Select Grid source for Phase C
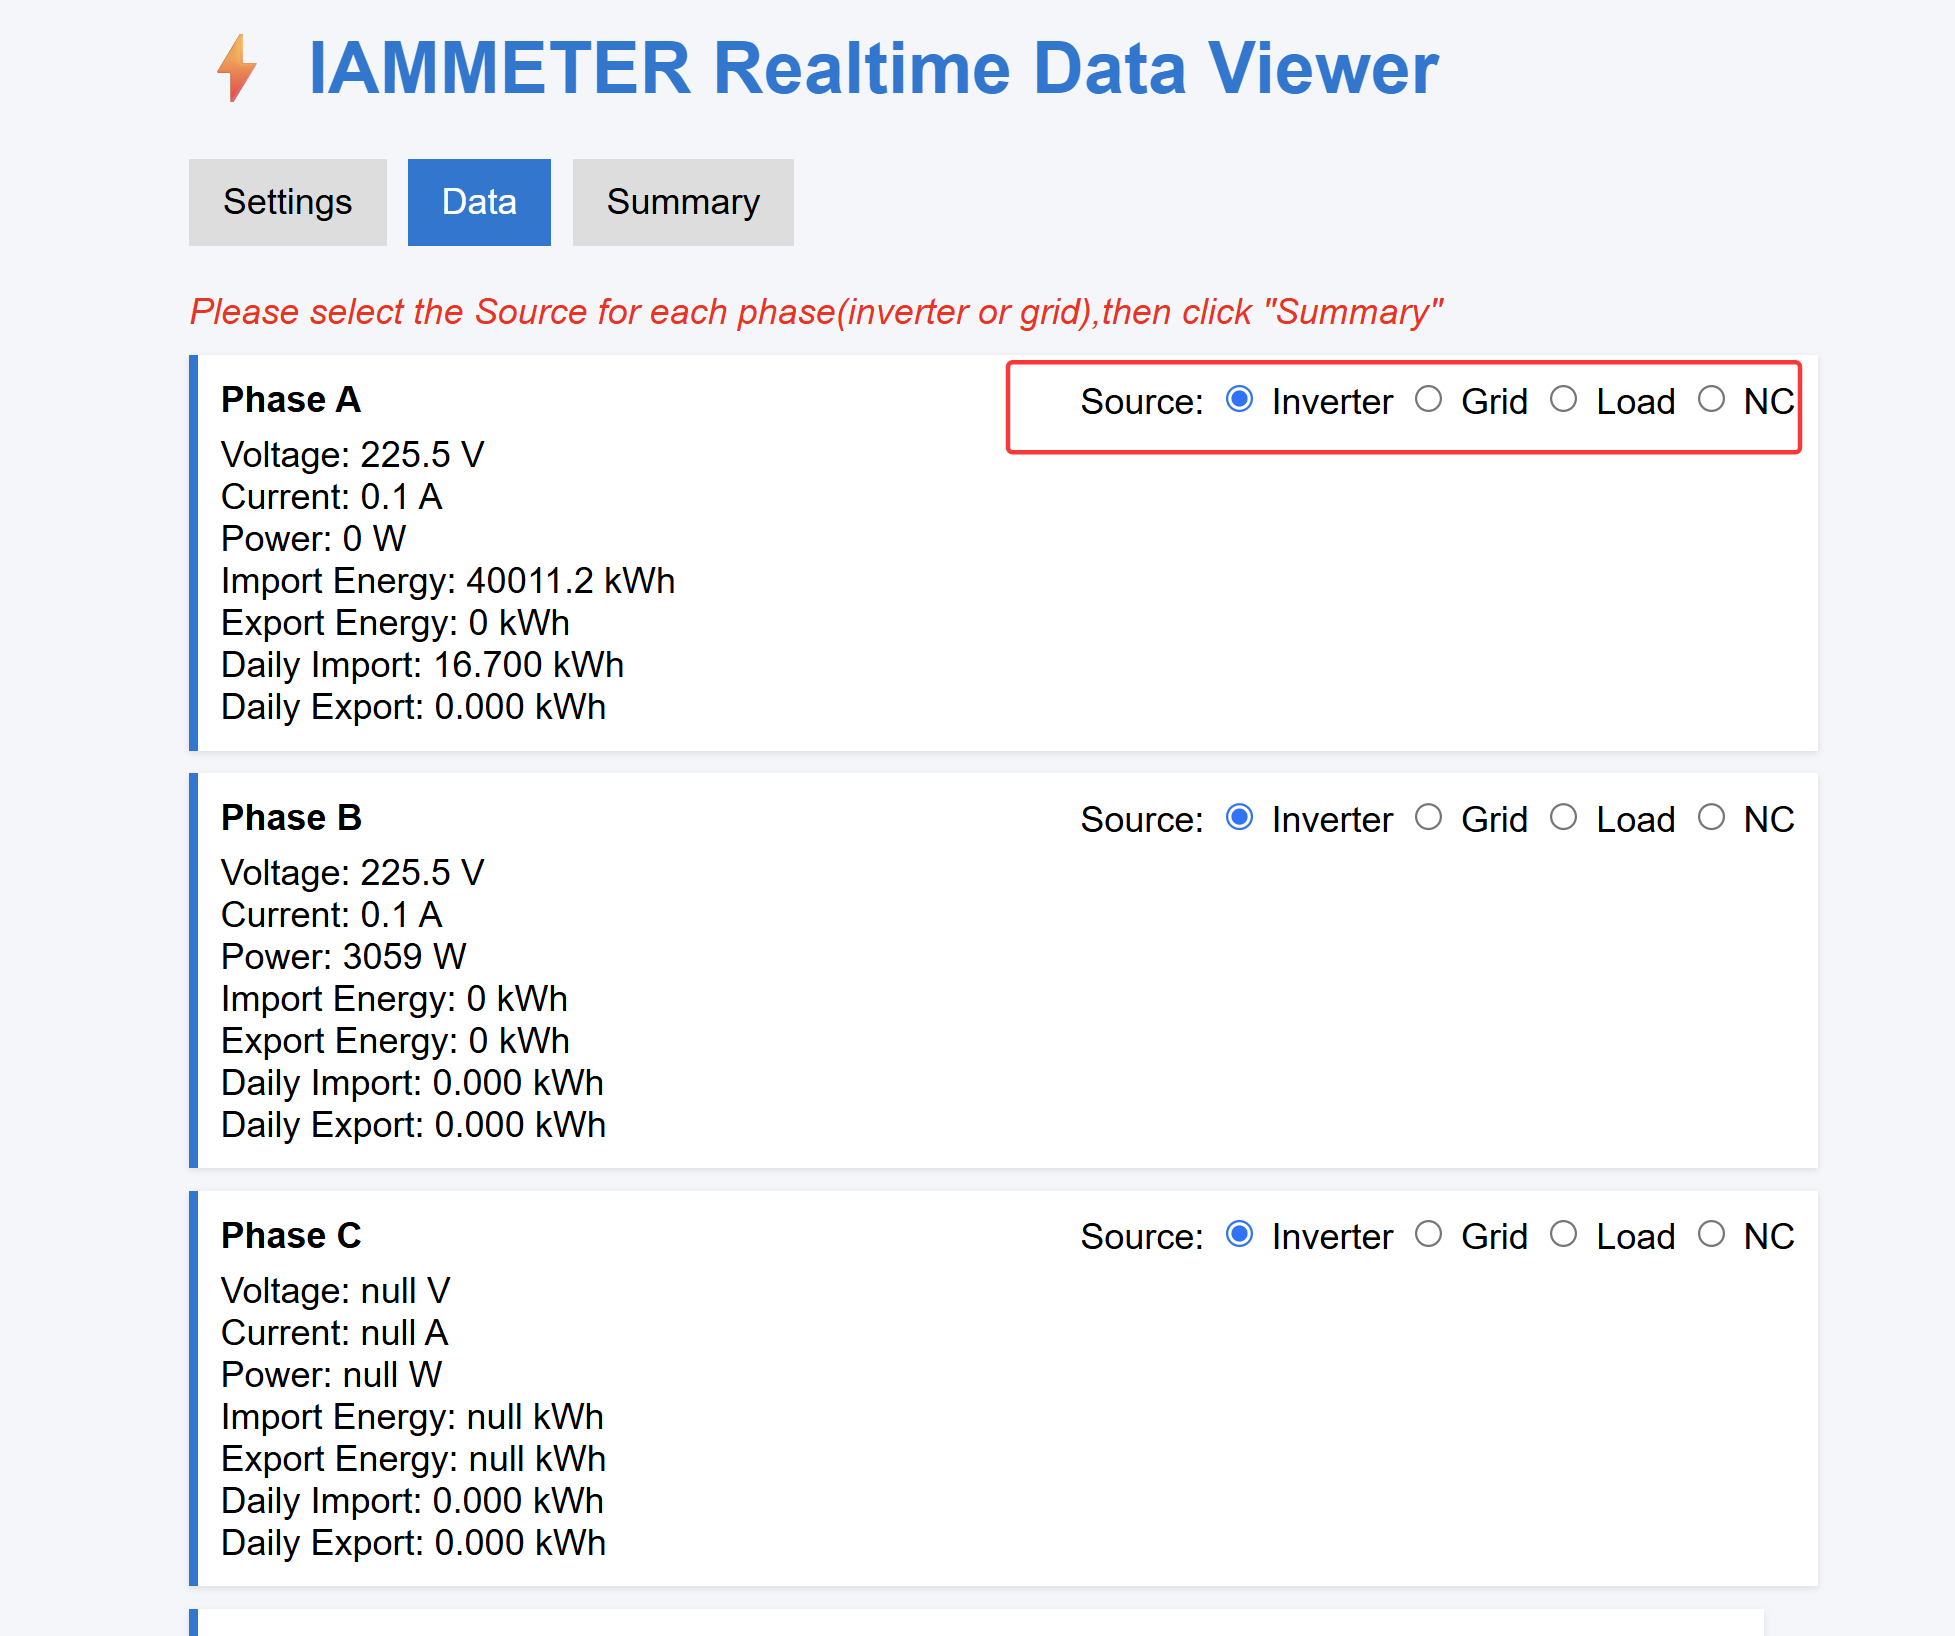 click(1429, 1235)
